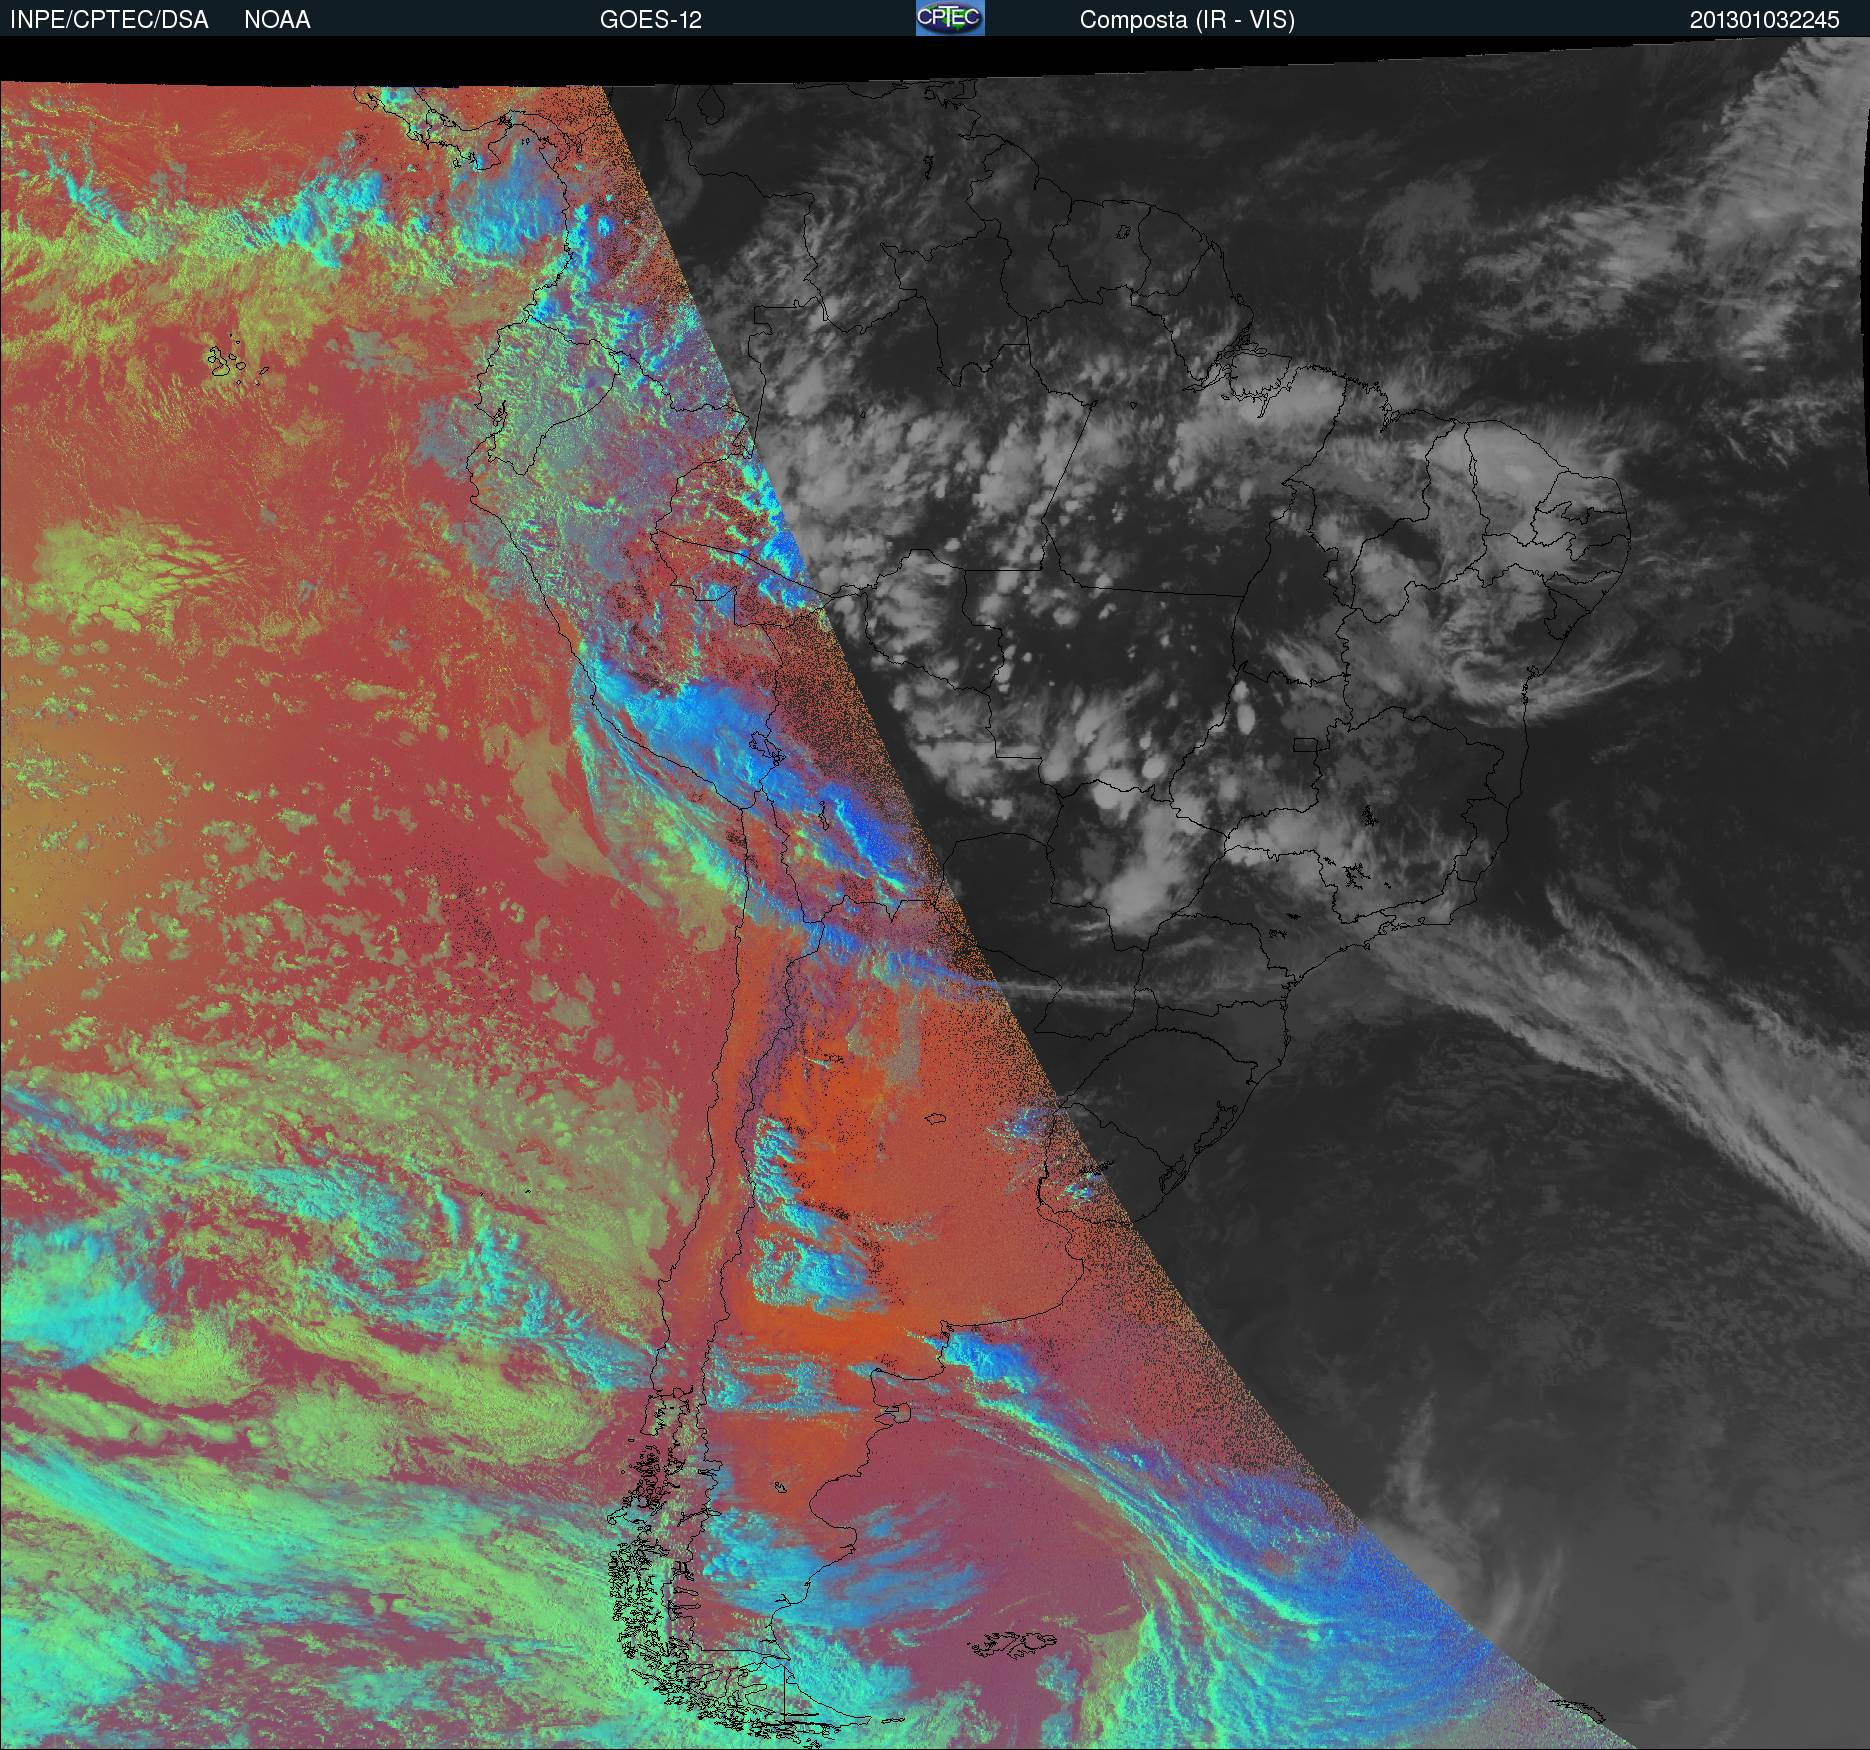Click the GOES-12 satellite label
This screenshot has width=1870, height=1750.
tap(651, 20)
